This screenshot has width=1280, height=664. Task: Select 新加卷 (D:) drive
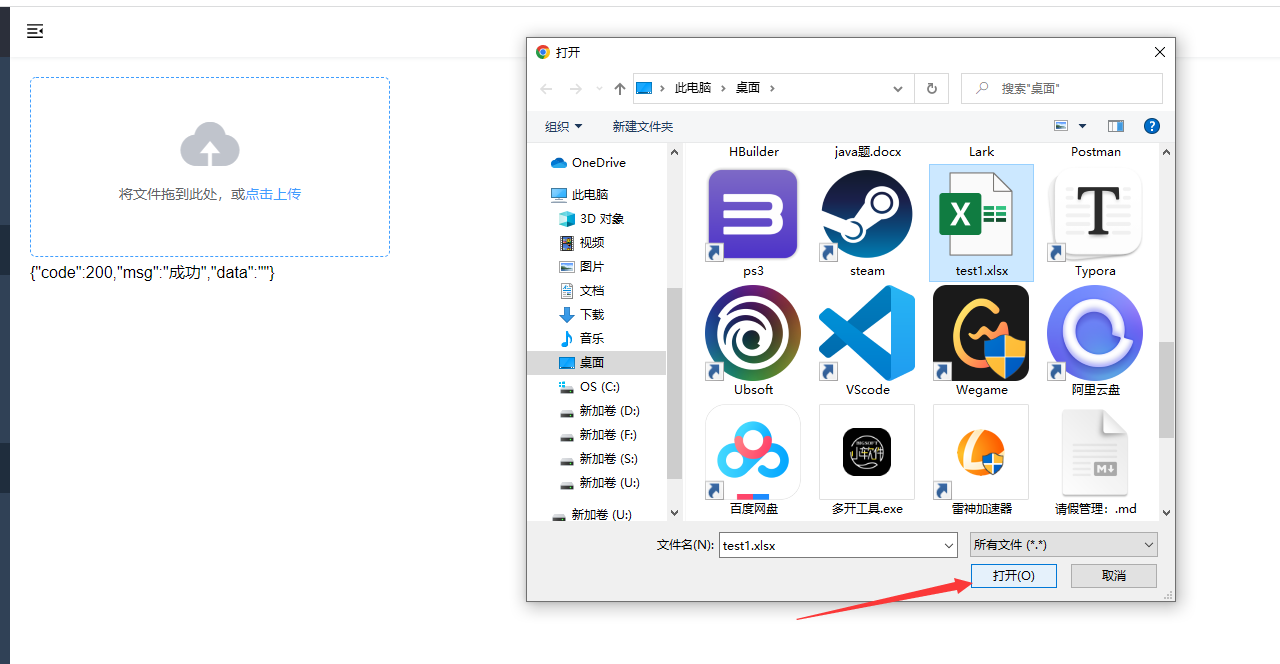(600, 411)
